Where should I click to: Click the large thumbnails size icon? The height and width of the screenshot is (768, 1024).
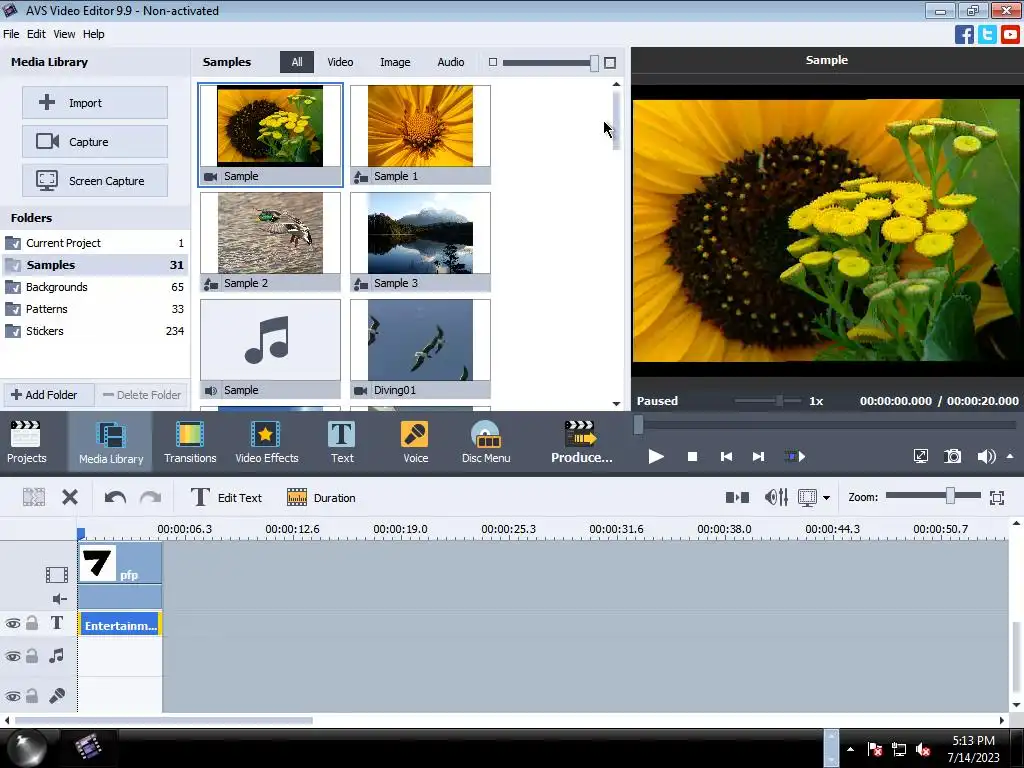610,63
